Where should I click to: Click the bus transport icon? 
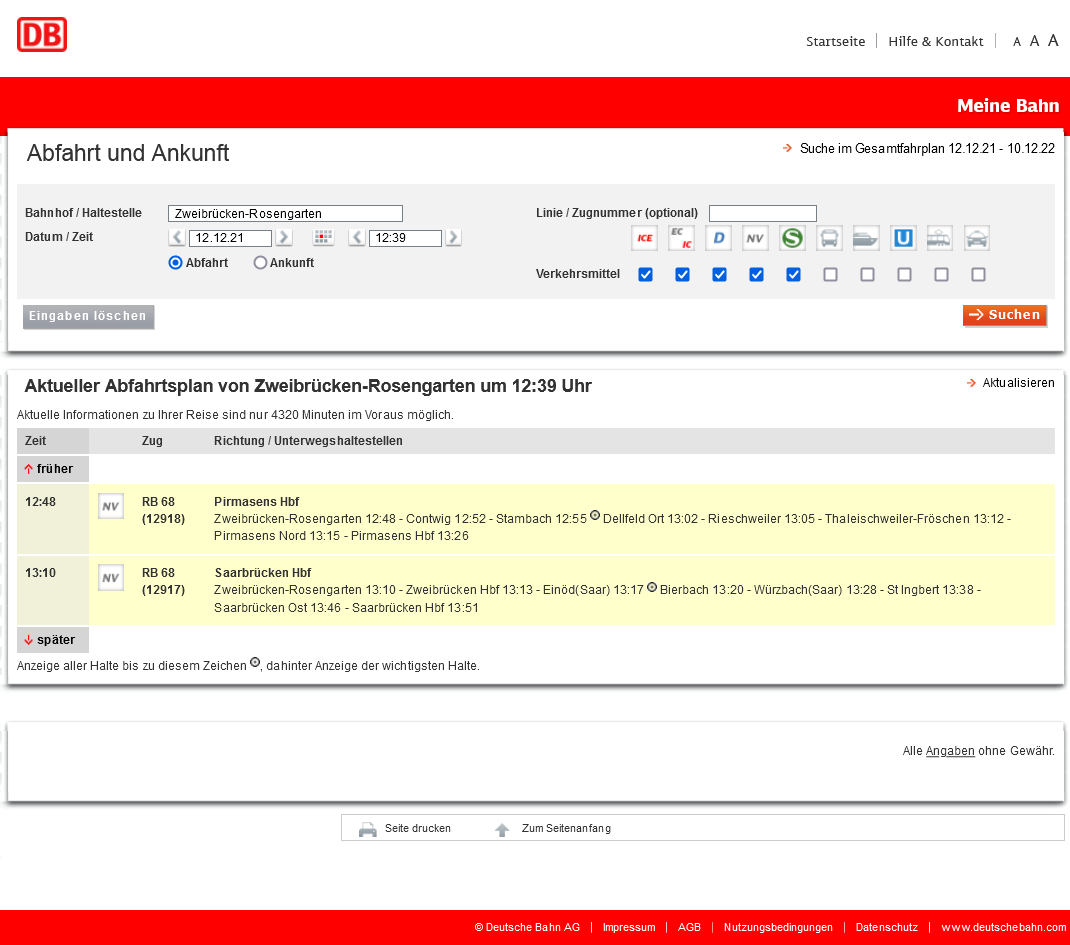pyautogui.click(x=829, y=238)
